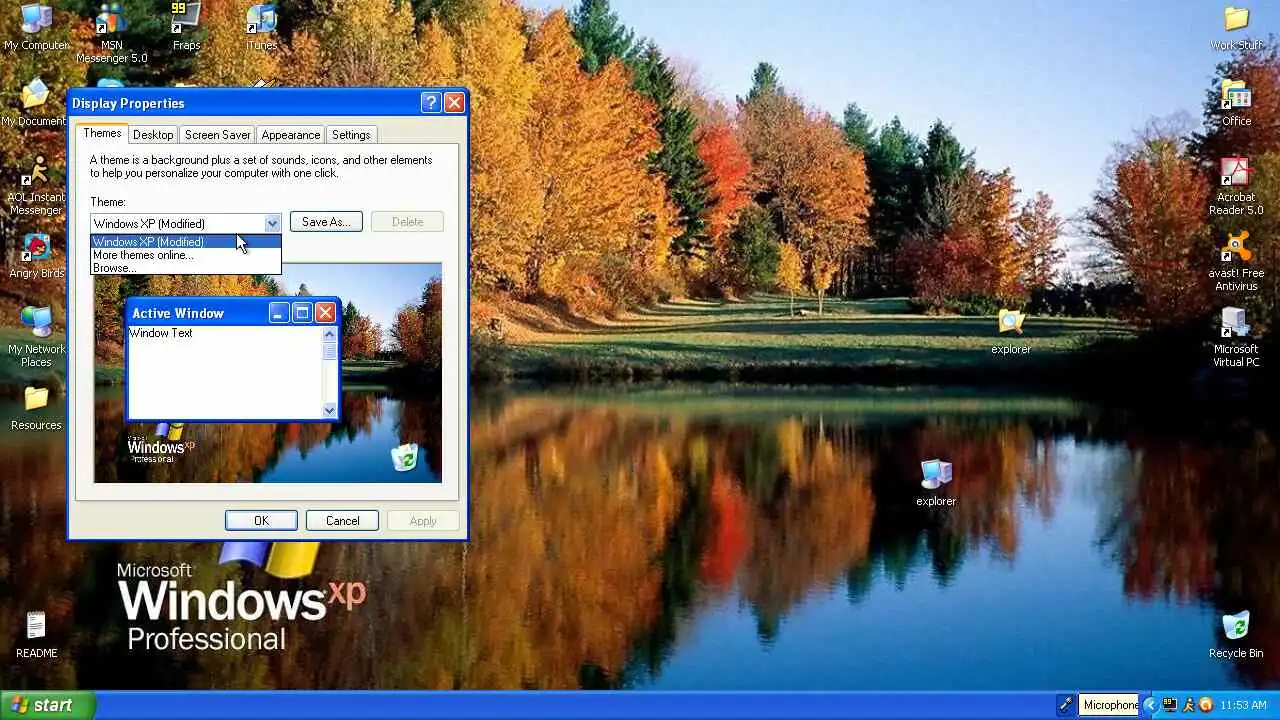Click the Fraps icon in system tray
The width and height of the screenshot is (1280, 720).
click(1169, 705)
